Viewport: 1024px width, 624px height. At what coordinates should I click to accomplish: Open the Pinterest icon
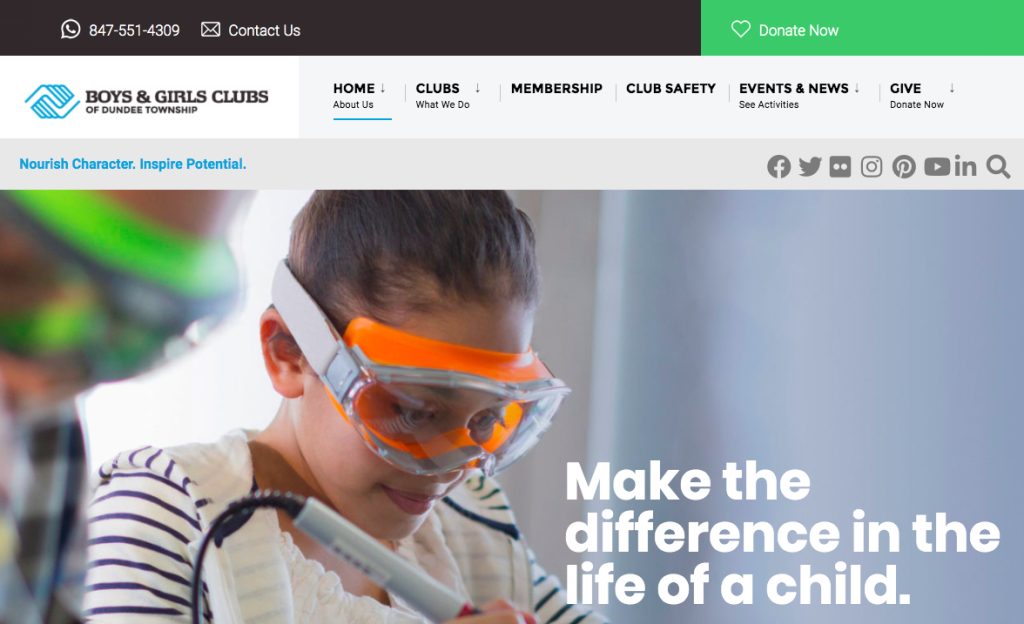point(904,166)
